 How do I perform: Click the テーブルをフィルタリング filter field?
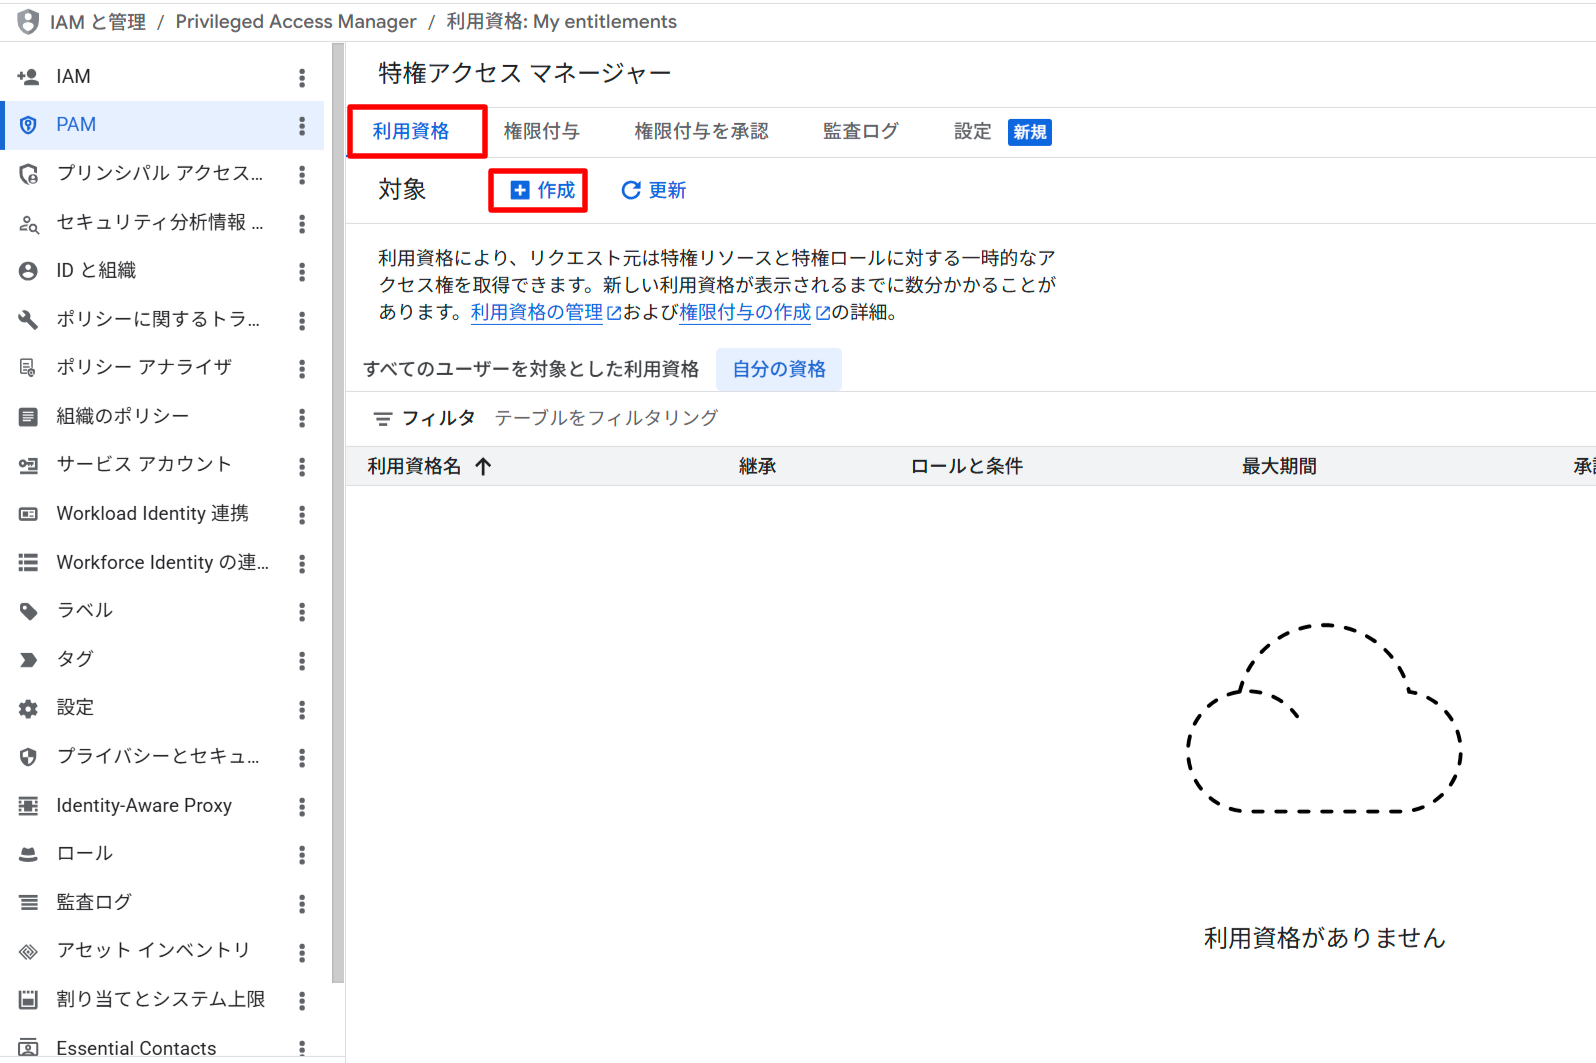coord(606,418)
